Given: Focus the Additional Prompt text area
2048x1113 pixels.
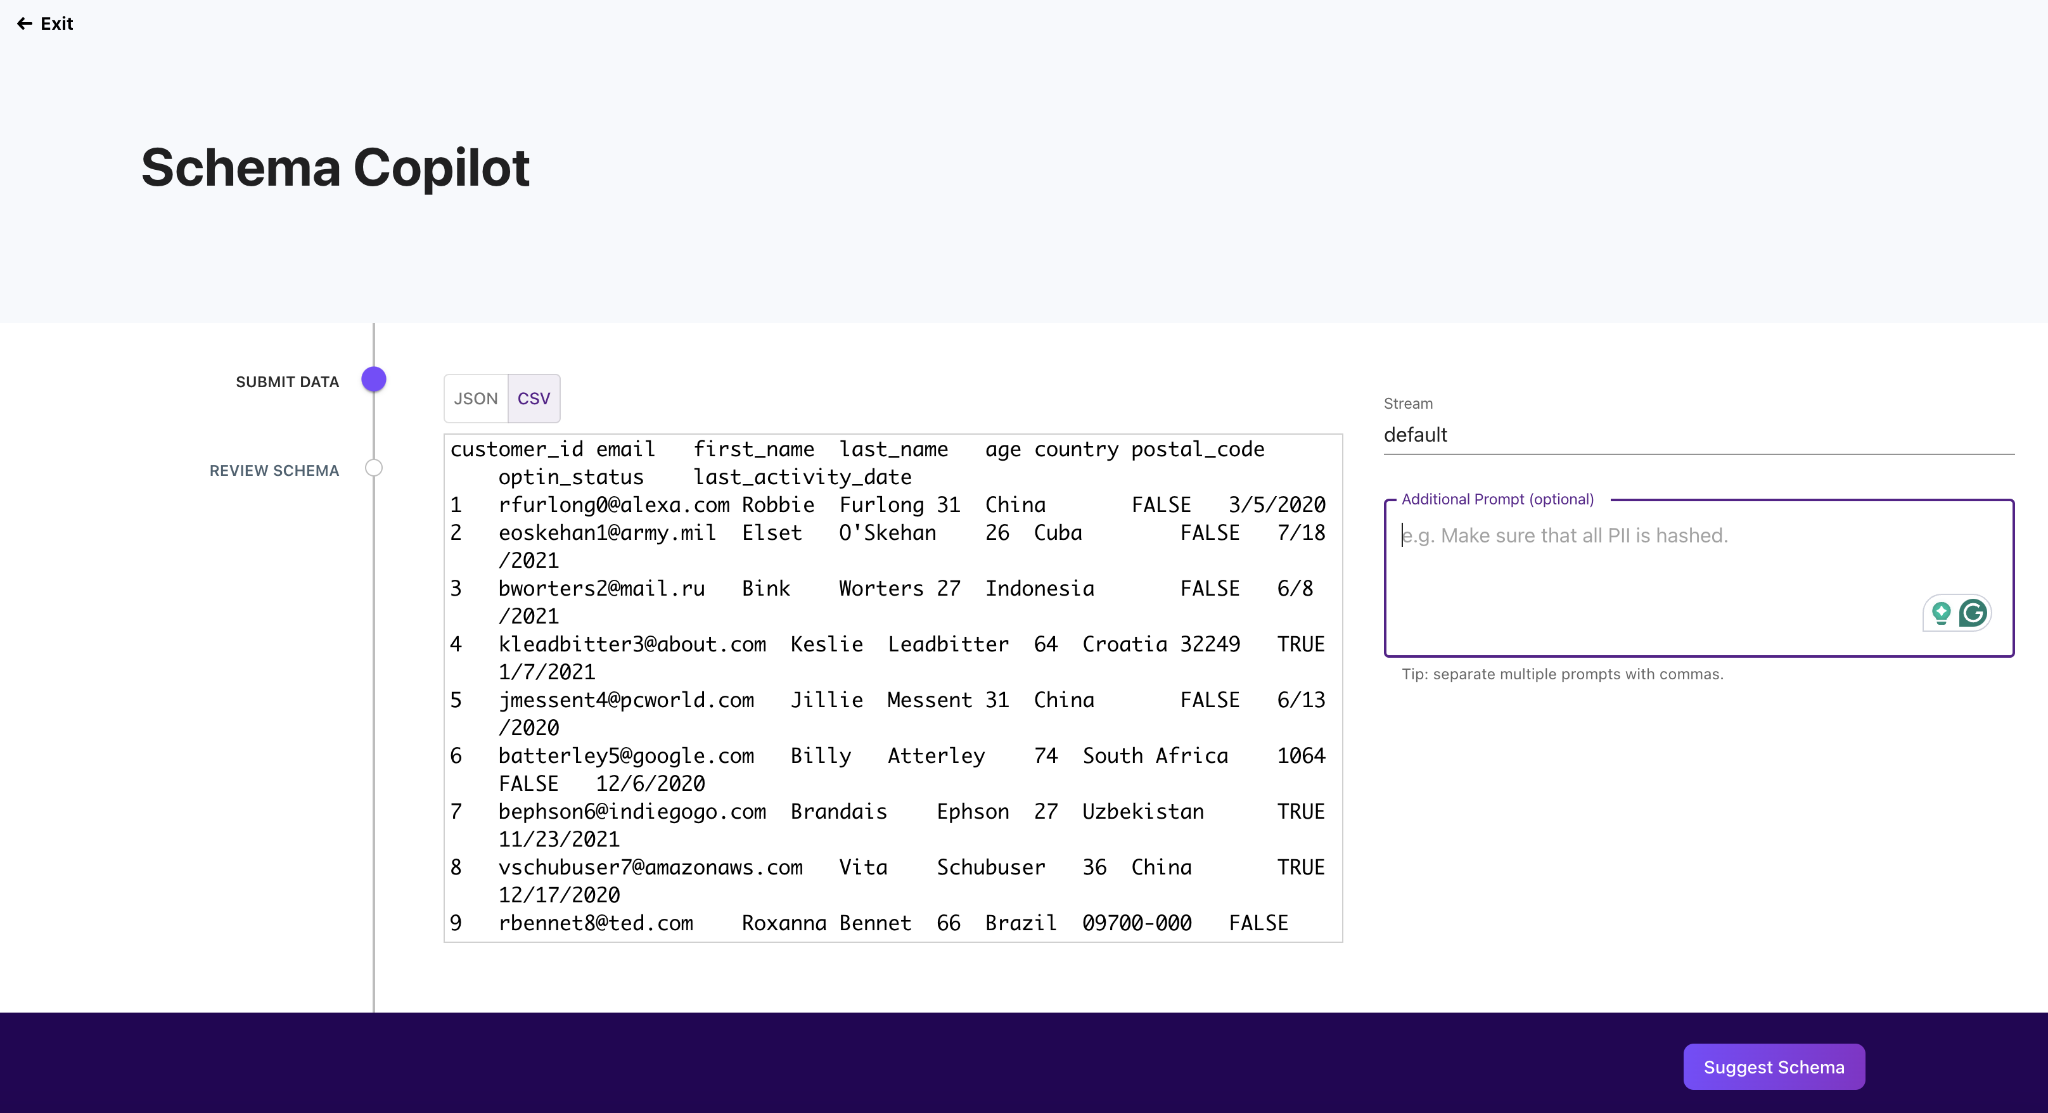Looking at the screenshot, I should tap(1699, 578).
